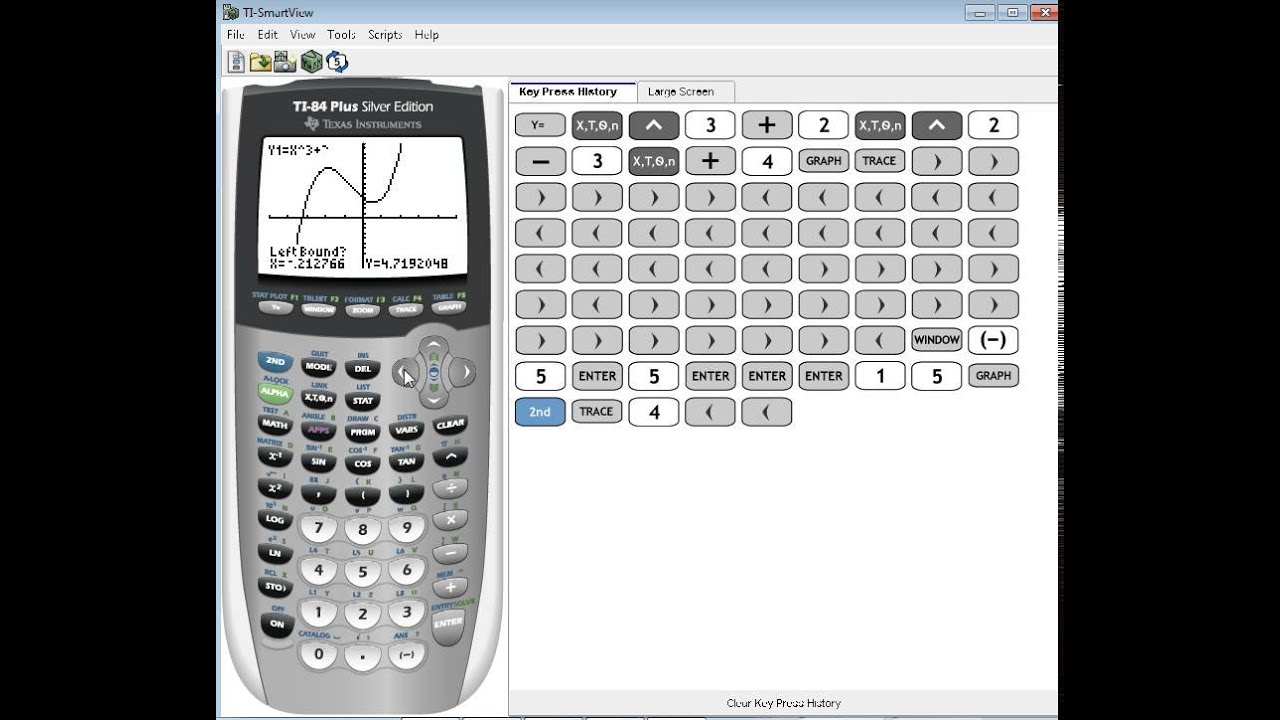Click the calculator's STAT key
Screen dimensions: 1280x720
(363, 401)
